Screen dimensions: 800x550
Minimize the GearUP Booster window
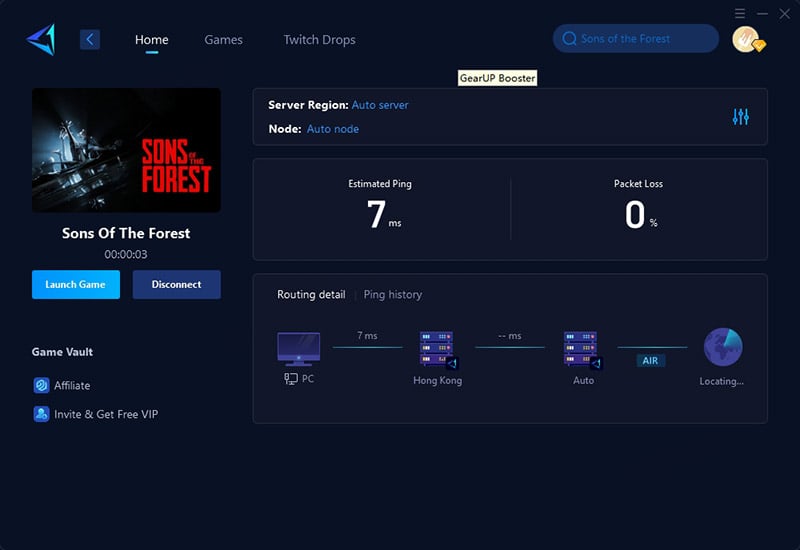(x=762, y=13)
